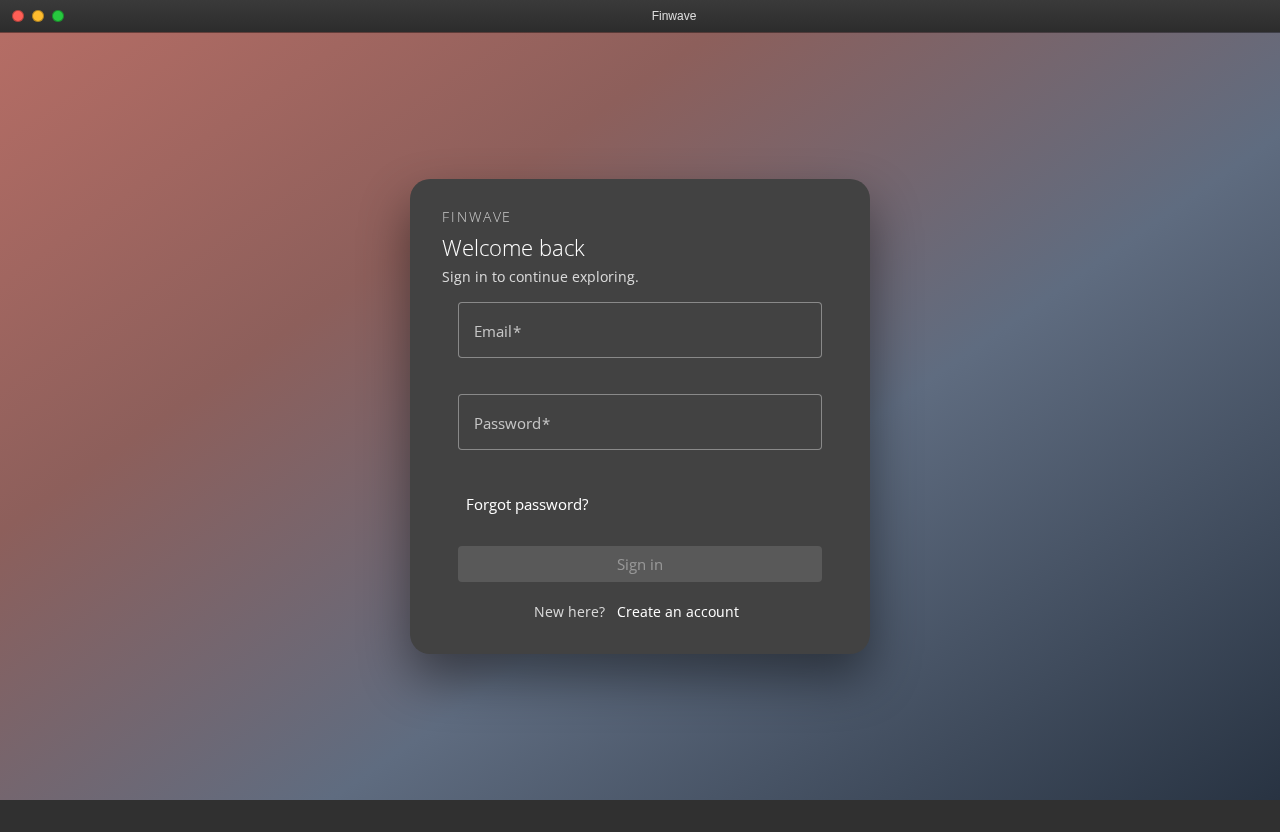Click into the Password field
Viewport: 1280px width, 832px height.
click(x=640, y=422)
